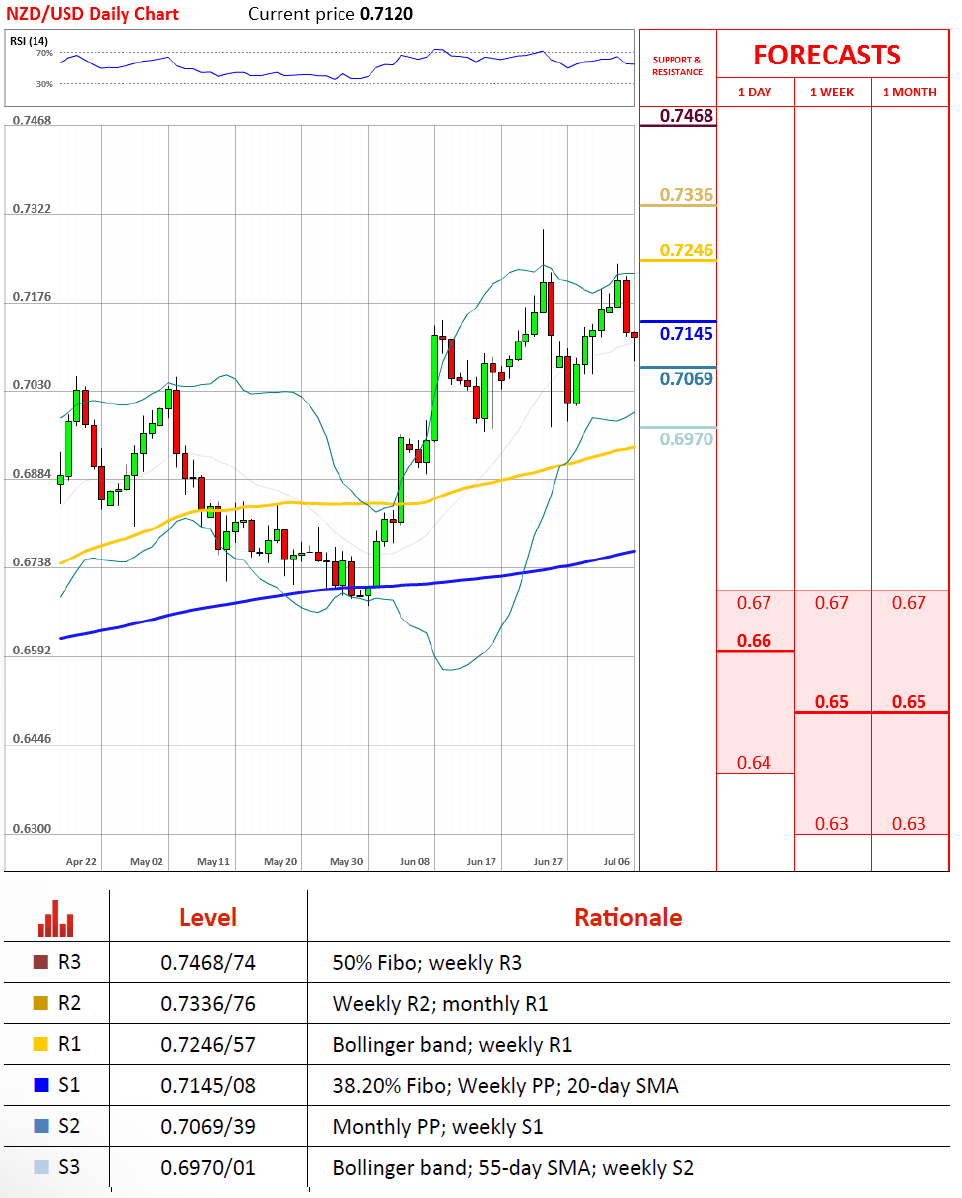Click the FORECASTS heading

pos(827,55)
